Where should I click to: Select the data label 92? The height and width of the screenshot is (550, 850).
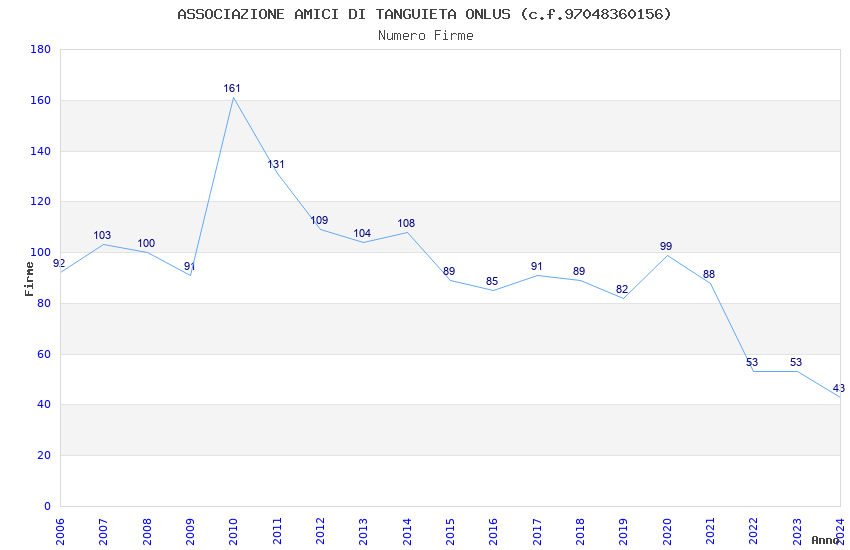coord(59,263)
